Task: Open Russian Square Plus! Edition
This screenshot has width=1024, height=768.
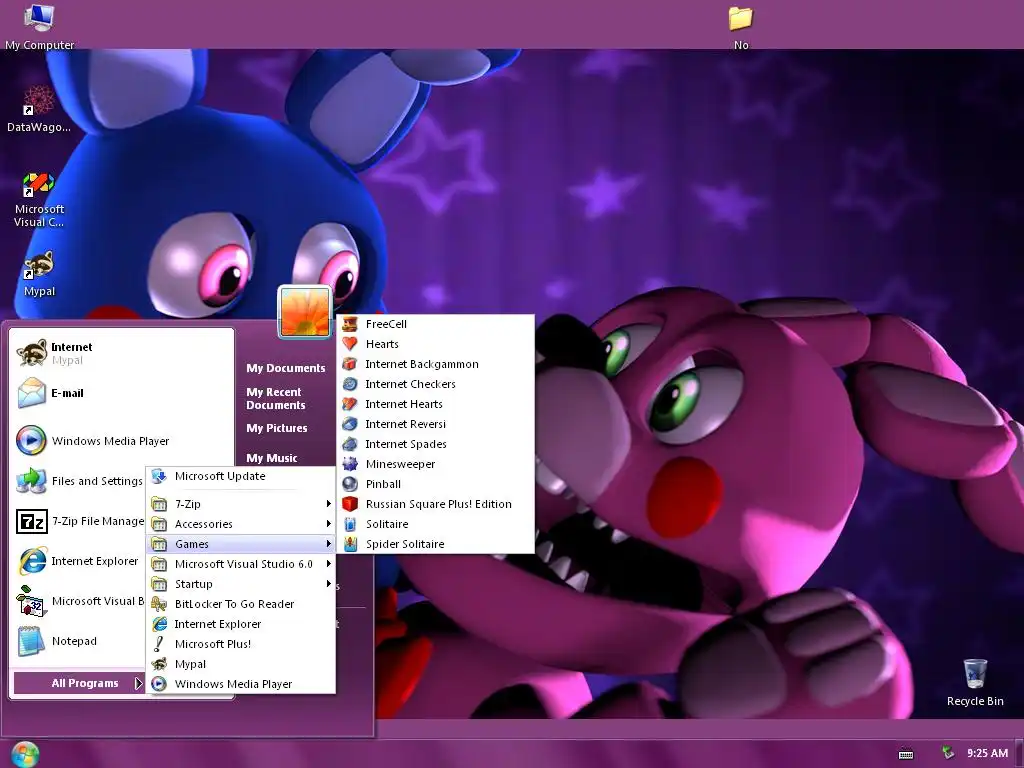Action: [438, 504]
